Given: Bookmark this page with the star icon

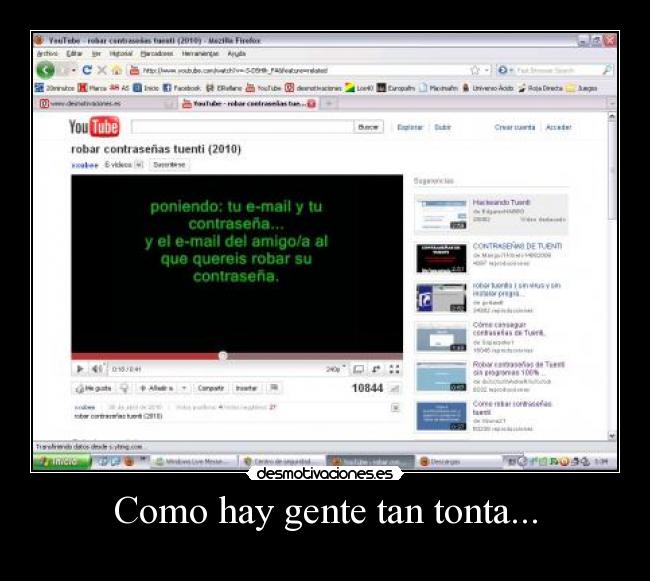Looking at the screenshot, I should 475,70.
